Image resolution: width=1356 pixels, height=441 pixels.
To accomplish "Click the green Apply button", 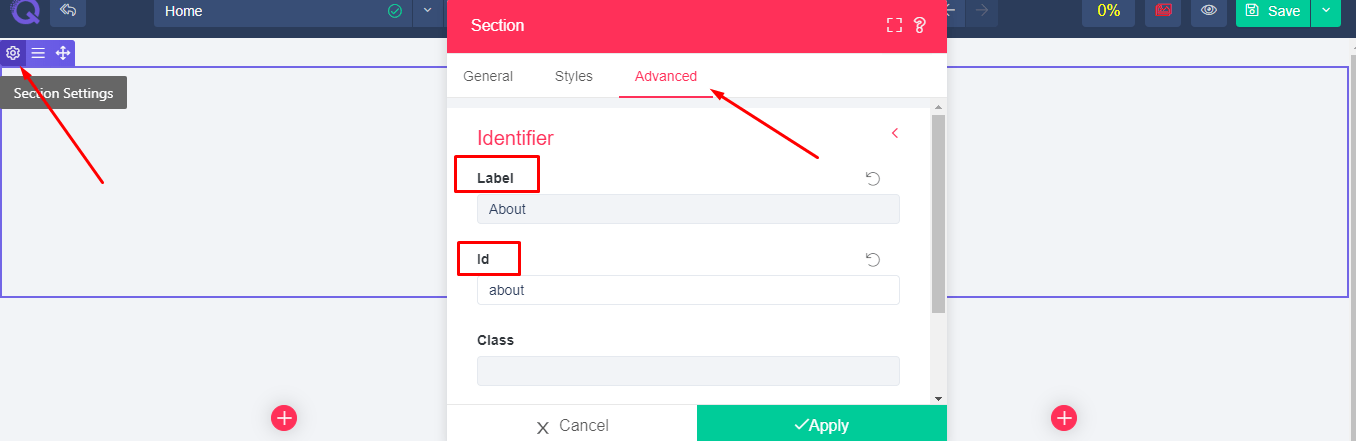I will point(822,425).
